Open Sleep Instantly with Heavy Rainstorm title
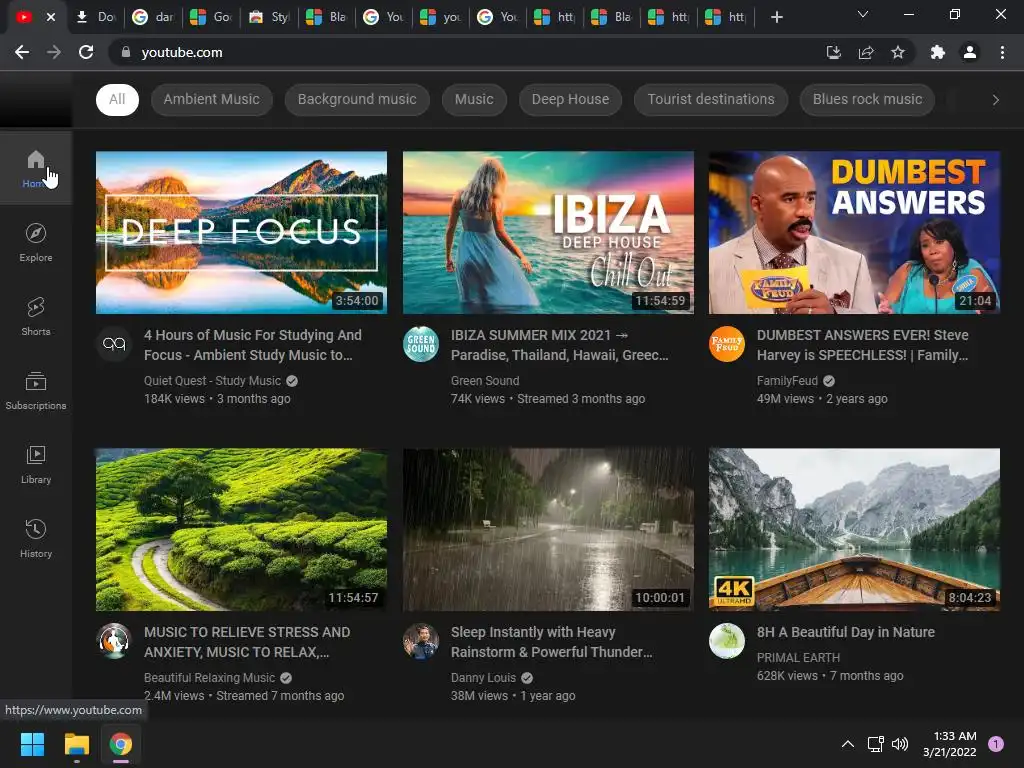This screenshot has height=768, width=1024. tap(552, 642)
